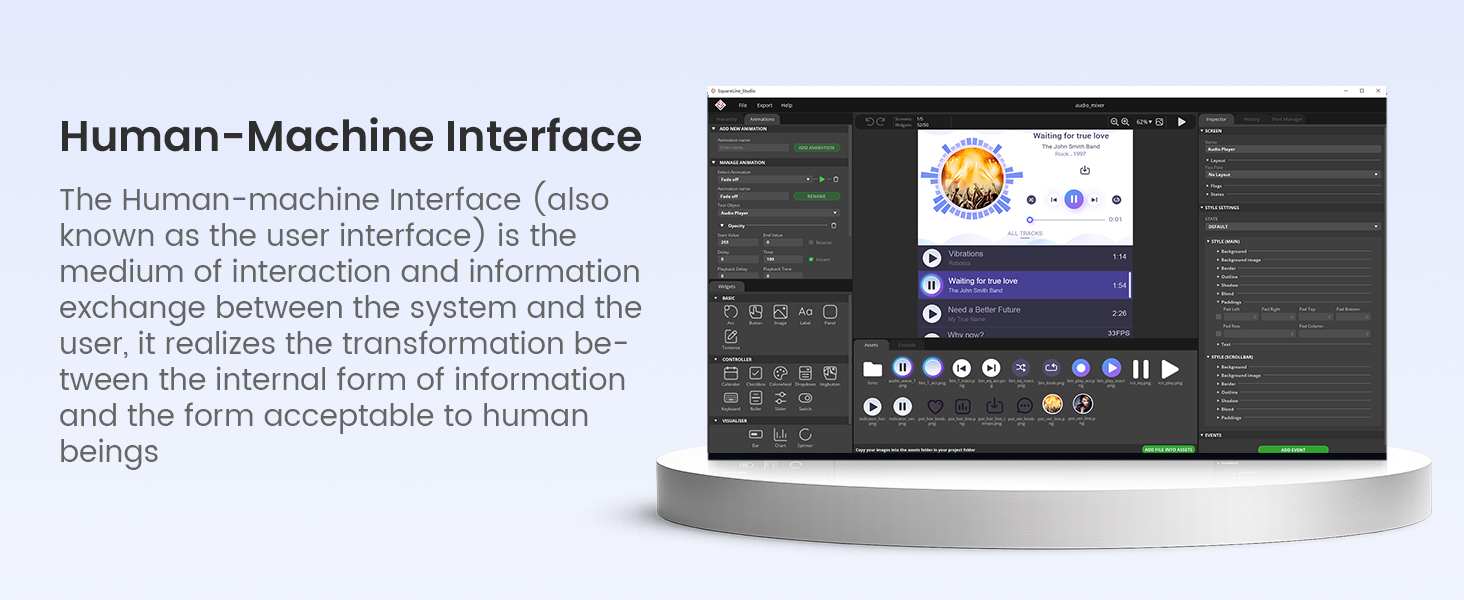Select the Slider widget icon

tap(780, 398)
